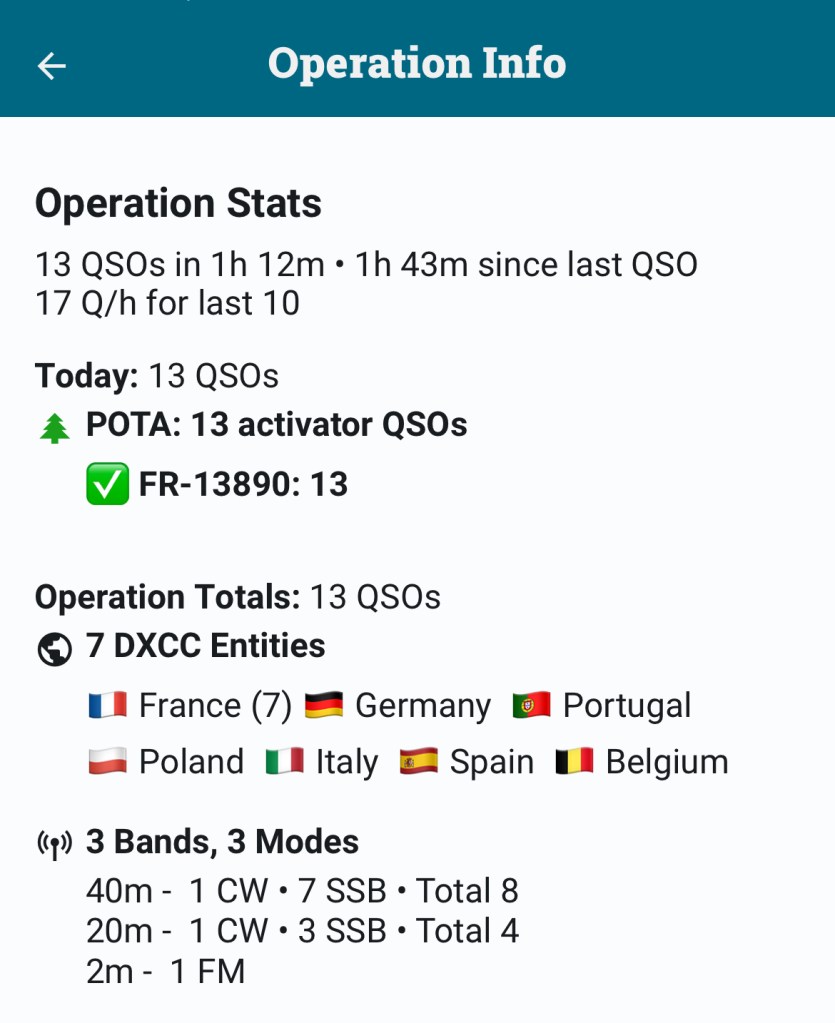Tap the Poland flag icon
835x1023 pixels.
[x=107, y=762]
